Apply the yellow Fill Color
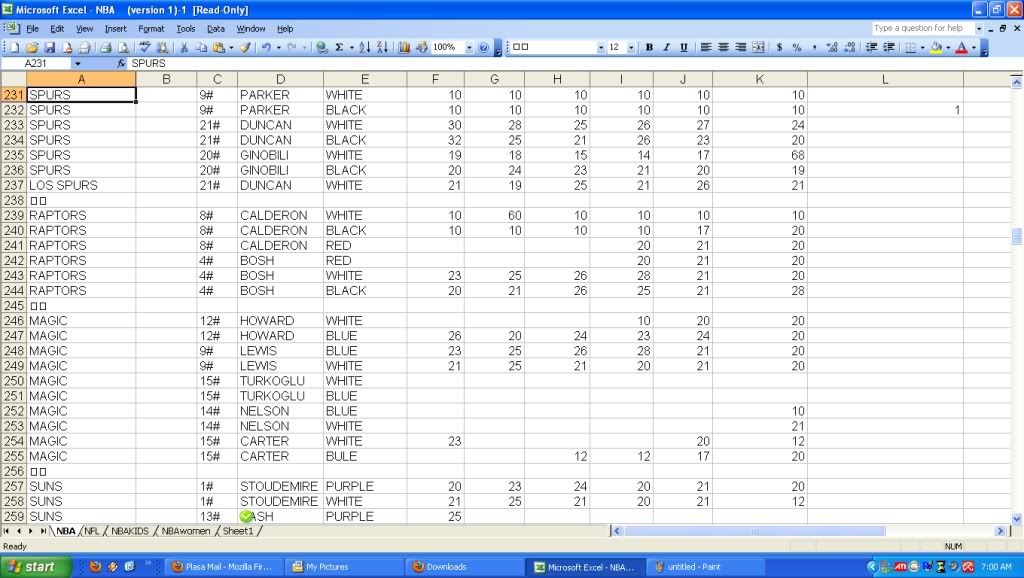1024x578 pixels. tap(936, 47)
